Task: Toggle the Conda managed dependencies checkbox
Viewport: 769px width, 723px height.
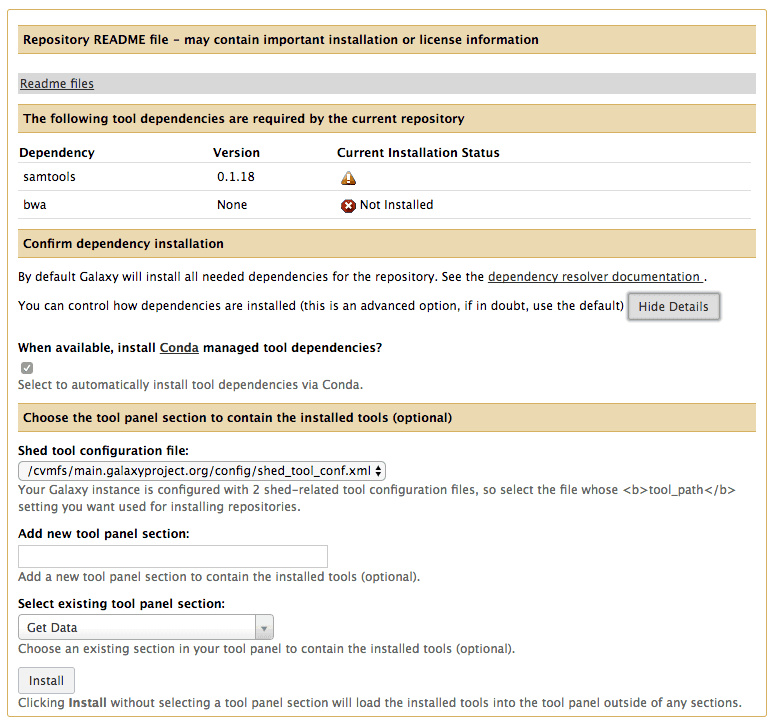Action: [x=27, y=368]
